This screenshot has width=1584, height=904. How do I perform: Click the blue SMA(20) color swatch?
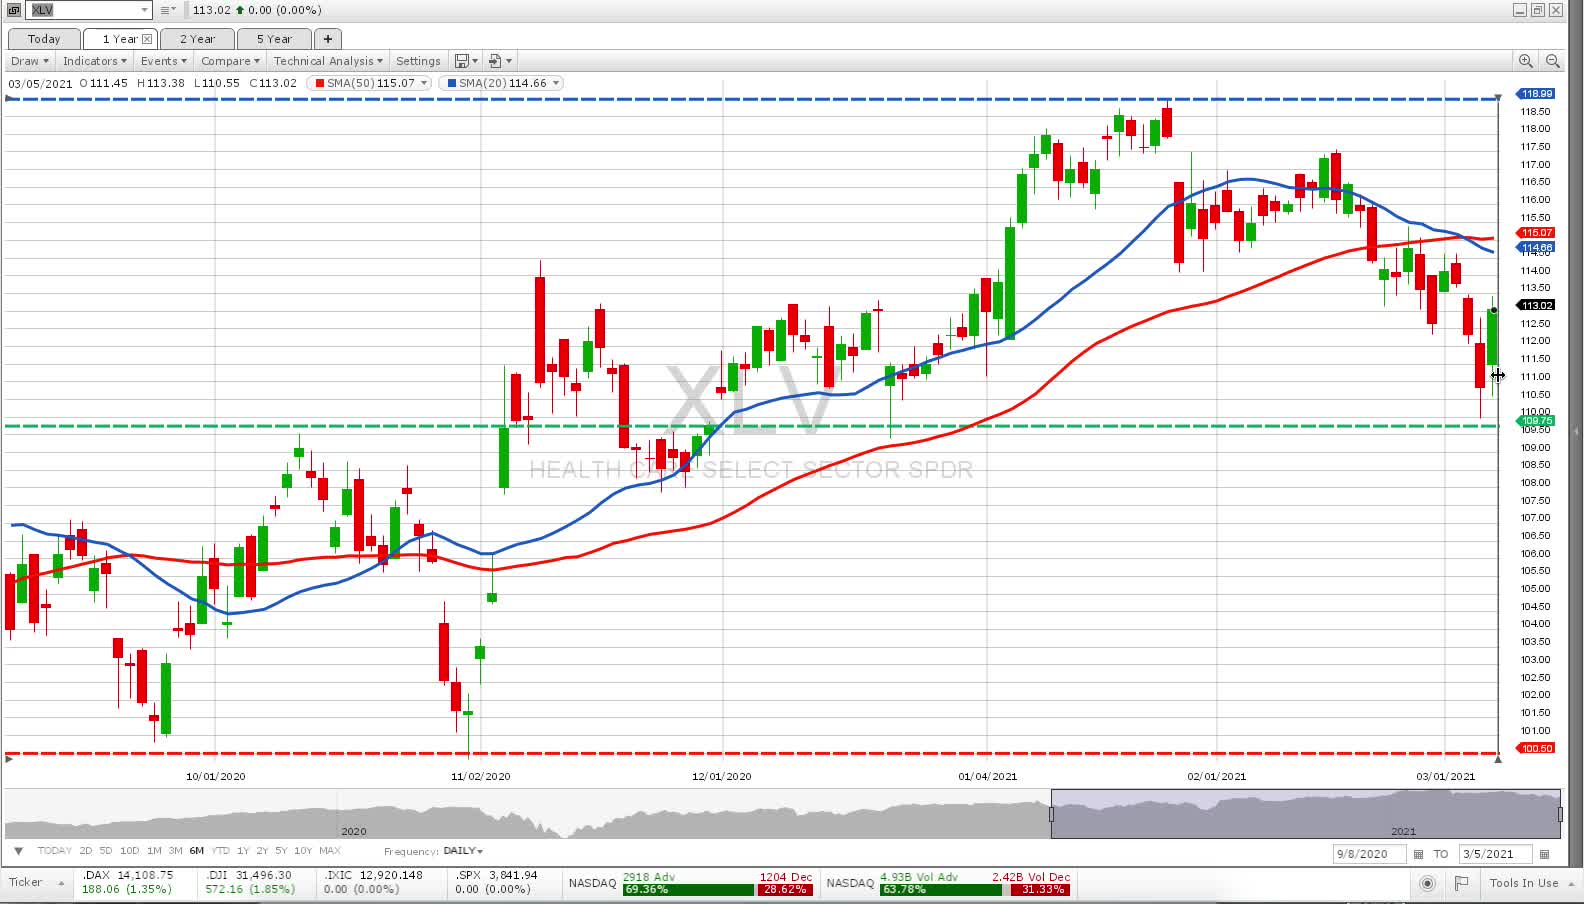[452, 83]
